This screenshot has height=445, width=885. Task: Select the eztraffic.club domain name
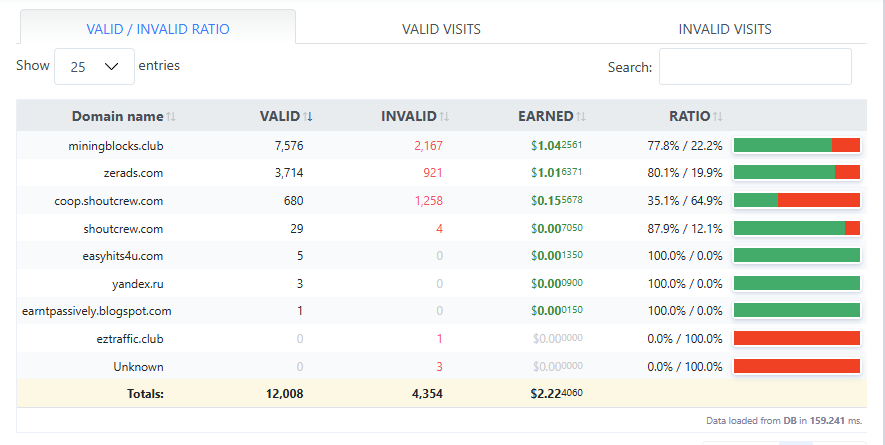[130, 339]
